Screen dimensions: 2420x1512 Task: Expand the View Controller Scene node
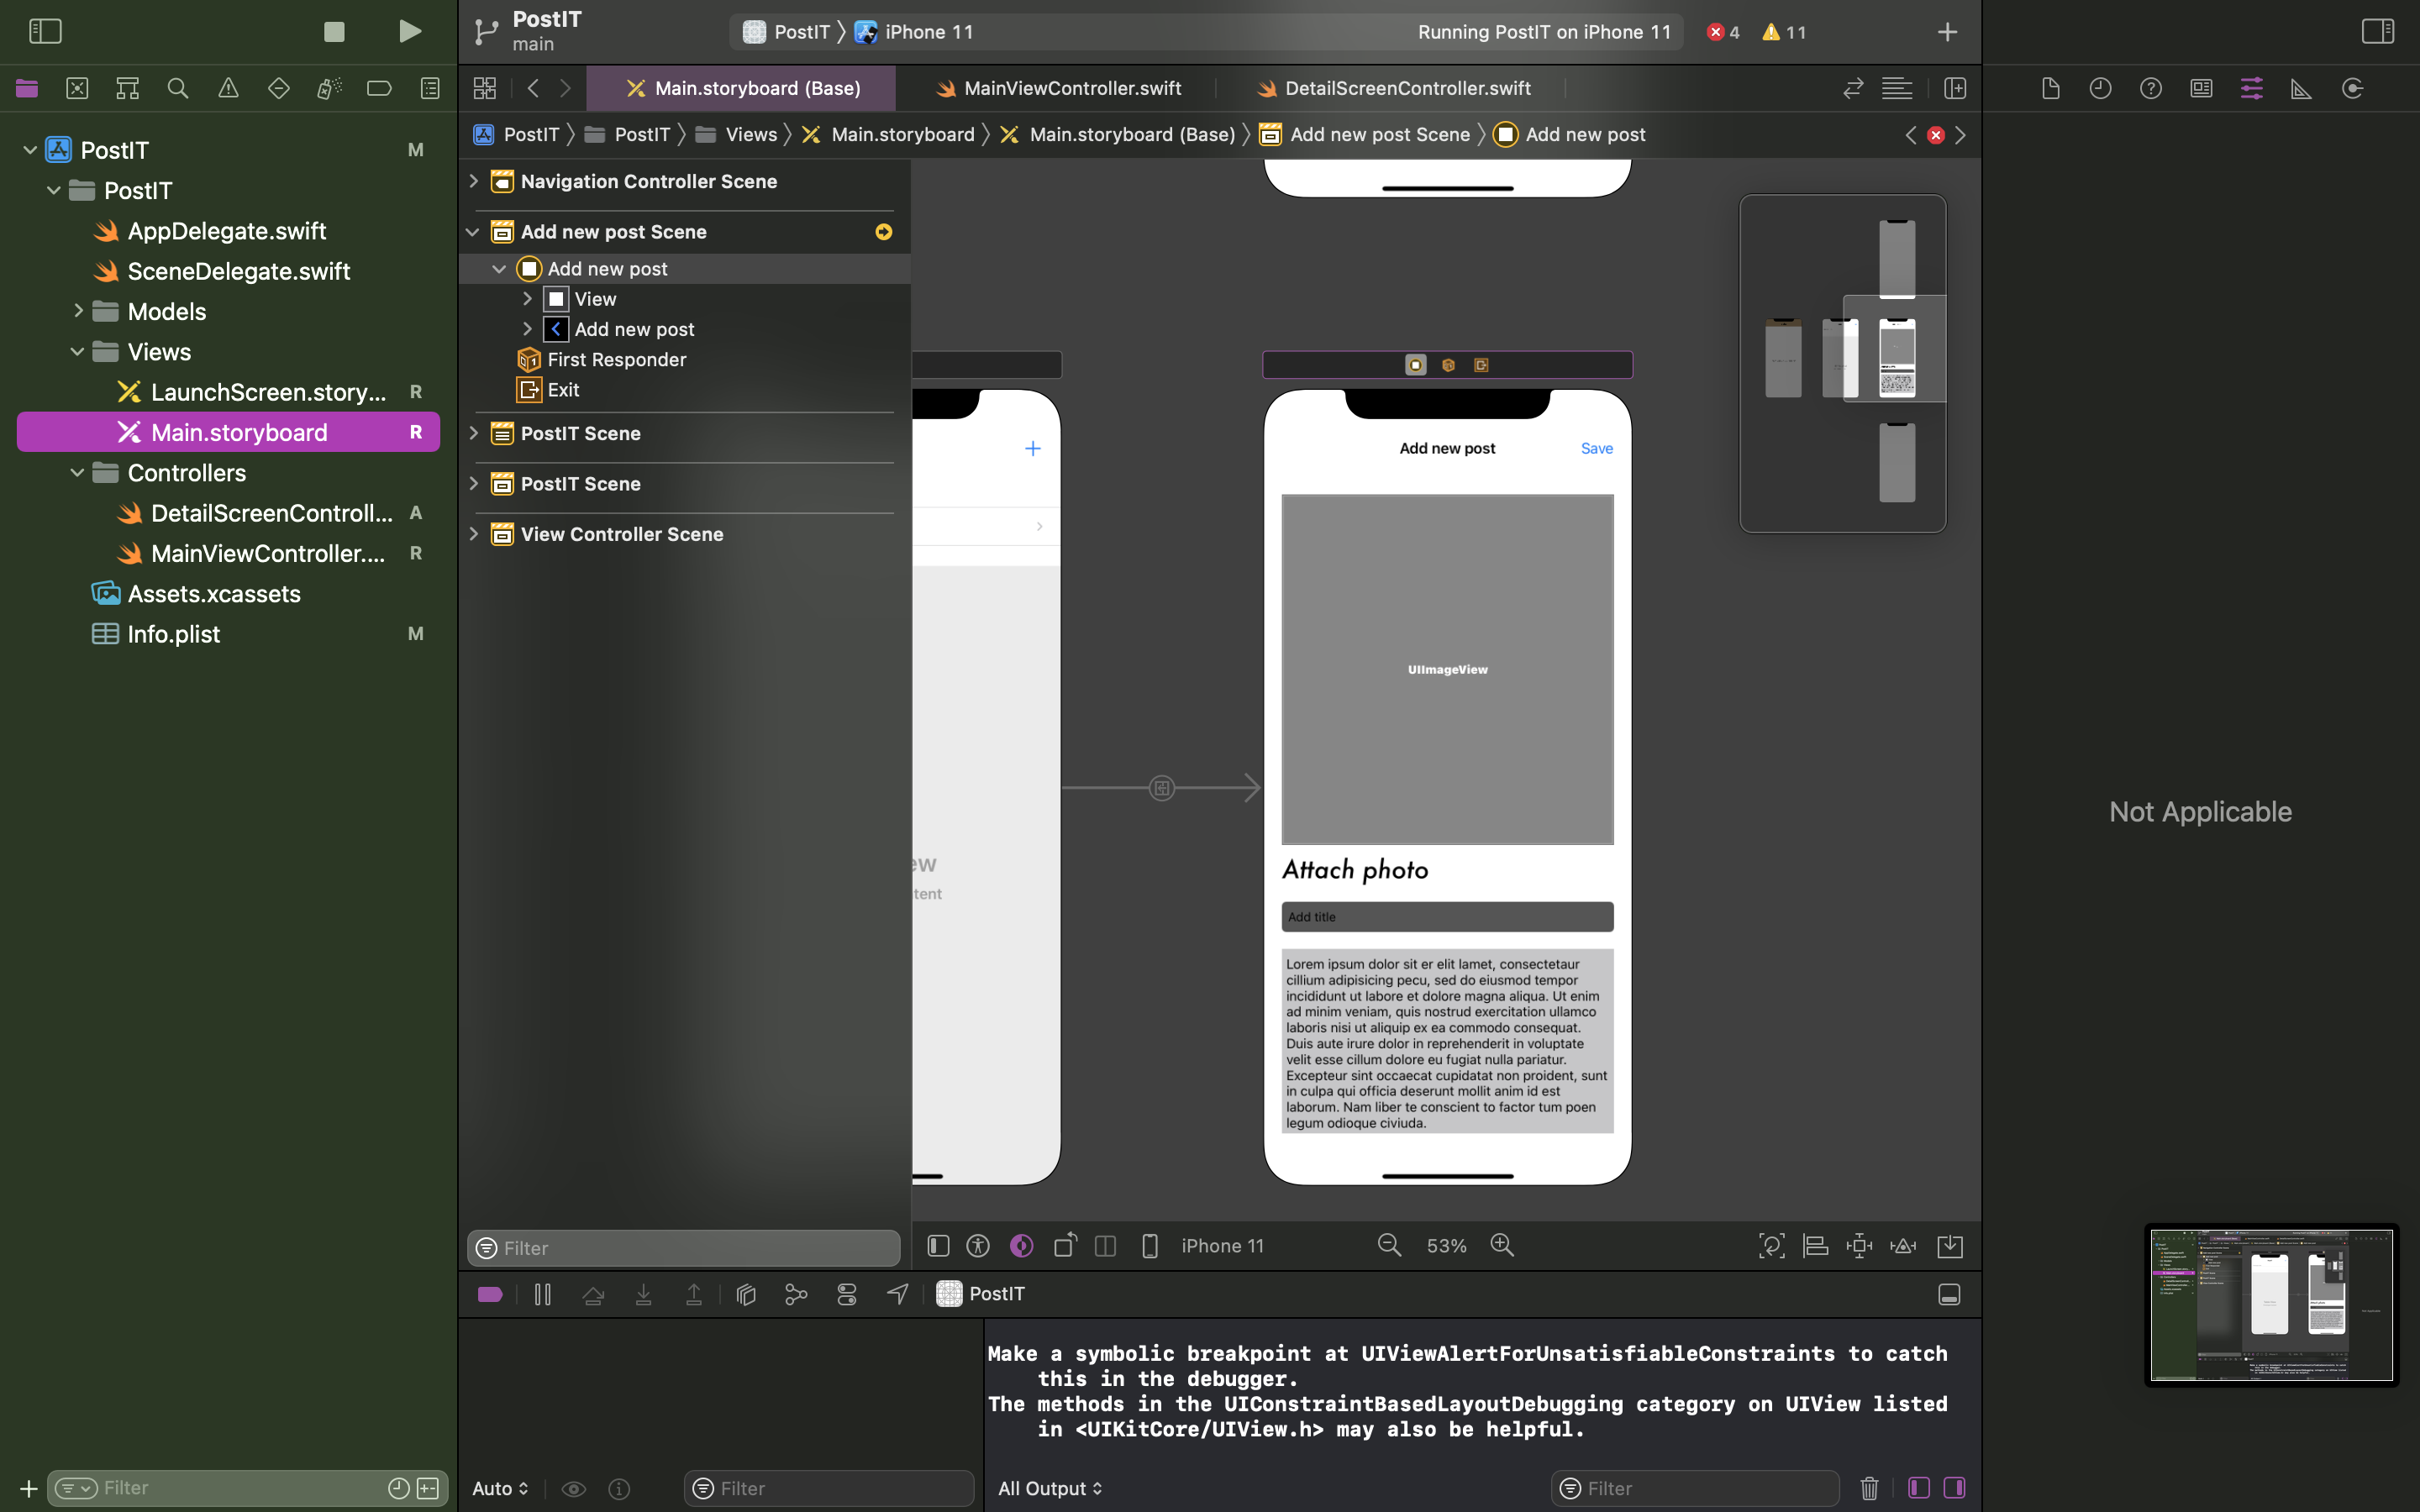point(472,533)
